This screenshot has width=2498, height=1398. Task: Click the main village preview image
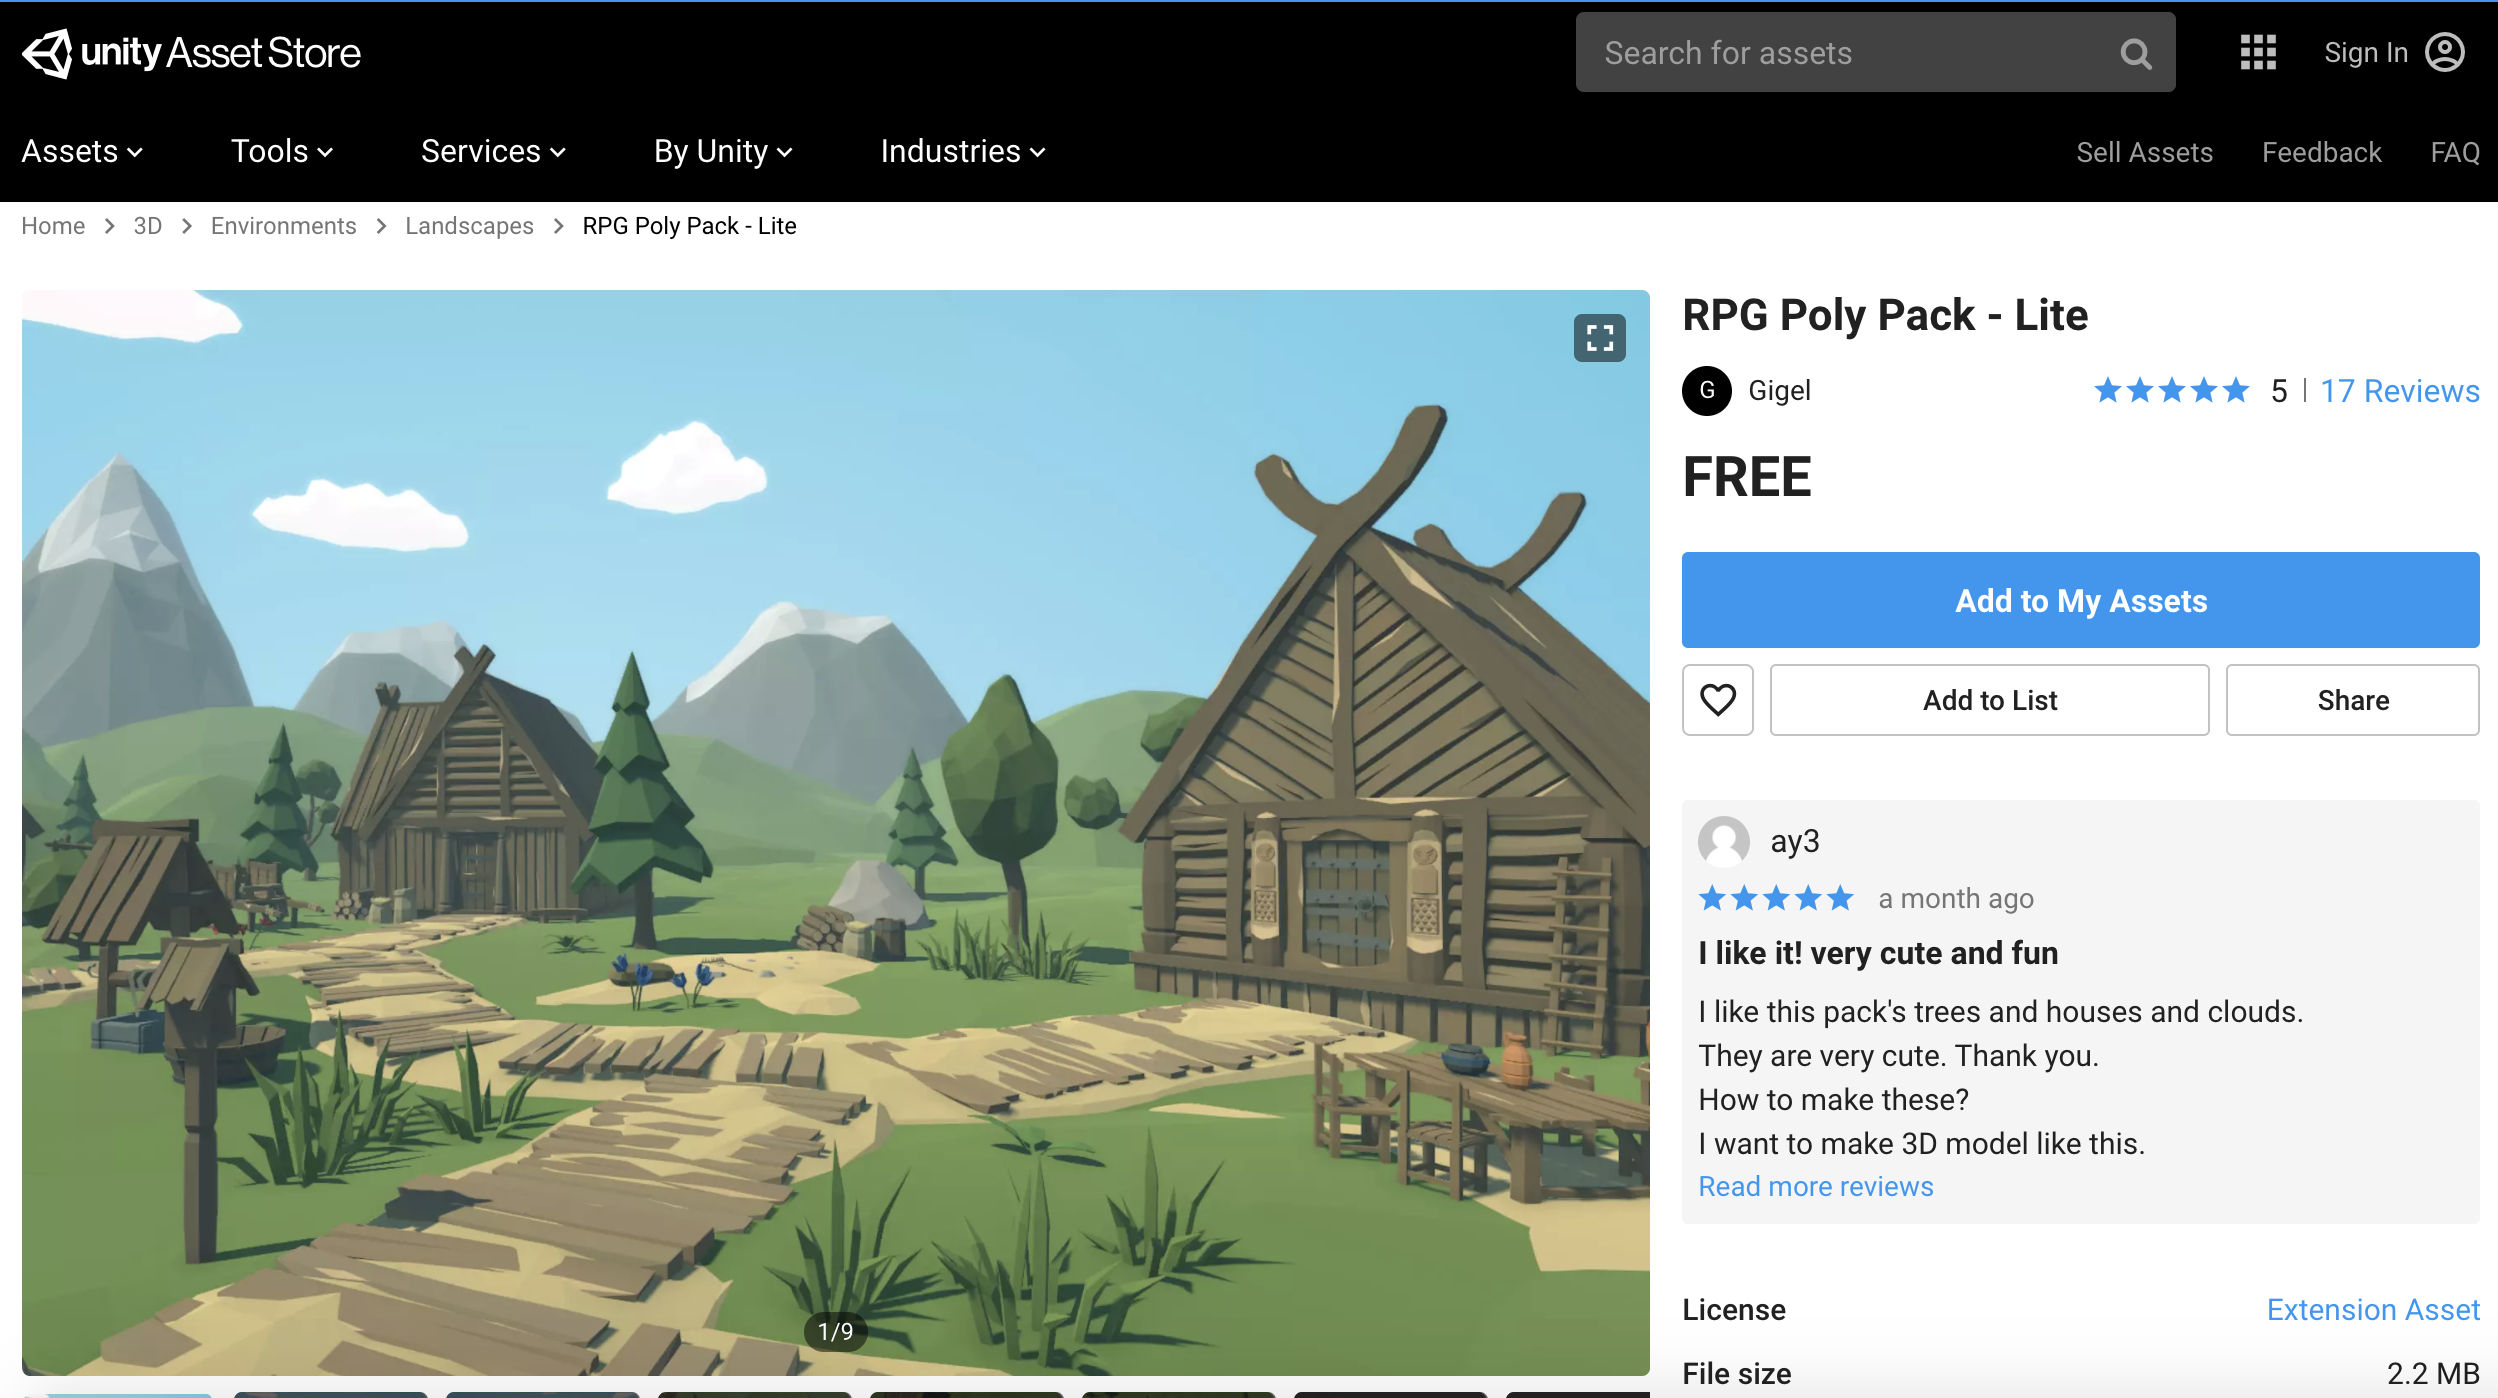point(836,832)
